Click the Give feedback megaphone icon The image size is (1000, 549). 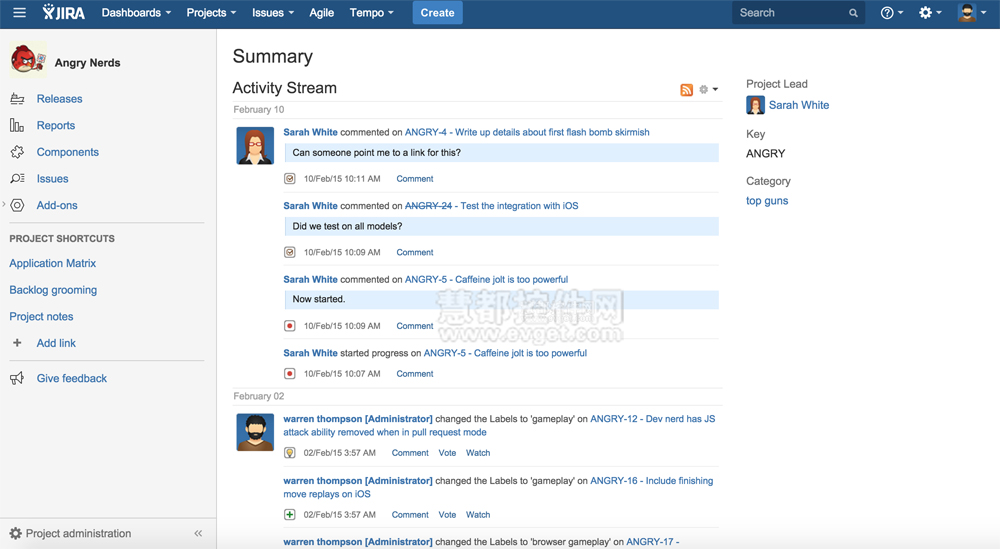(x=17, y=378)
